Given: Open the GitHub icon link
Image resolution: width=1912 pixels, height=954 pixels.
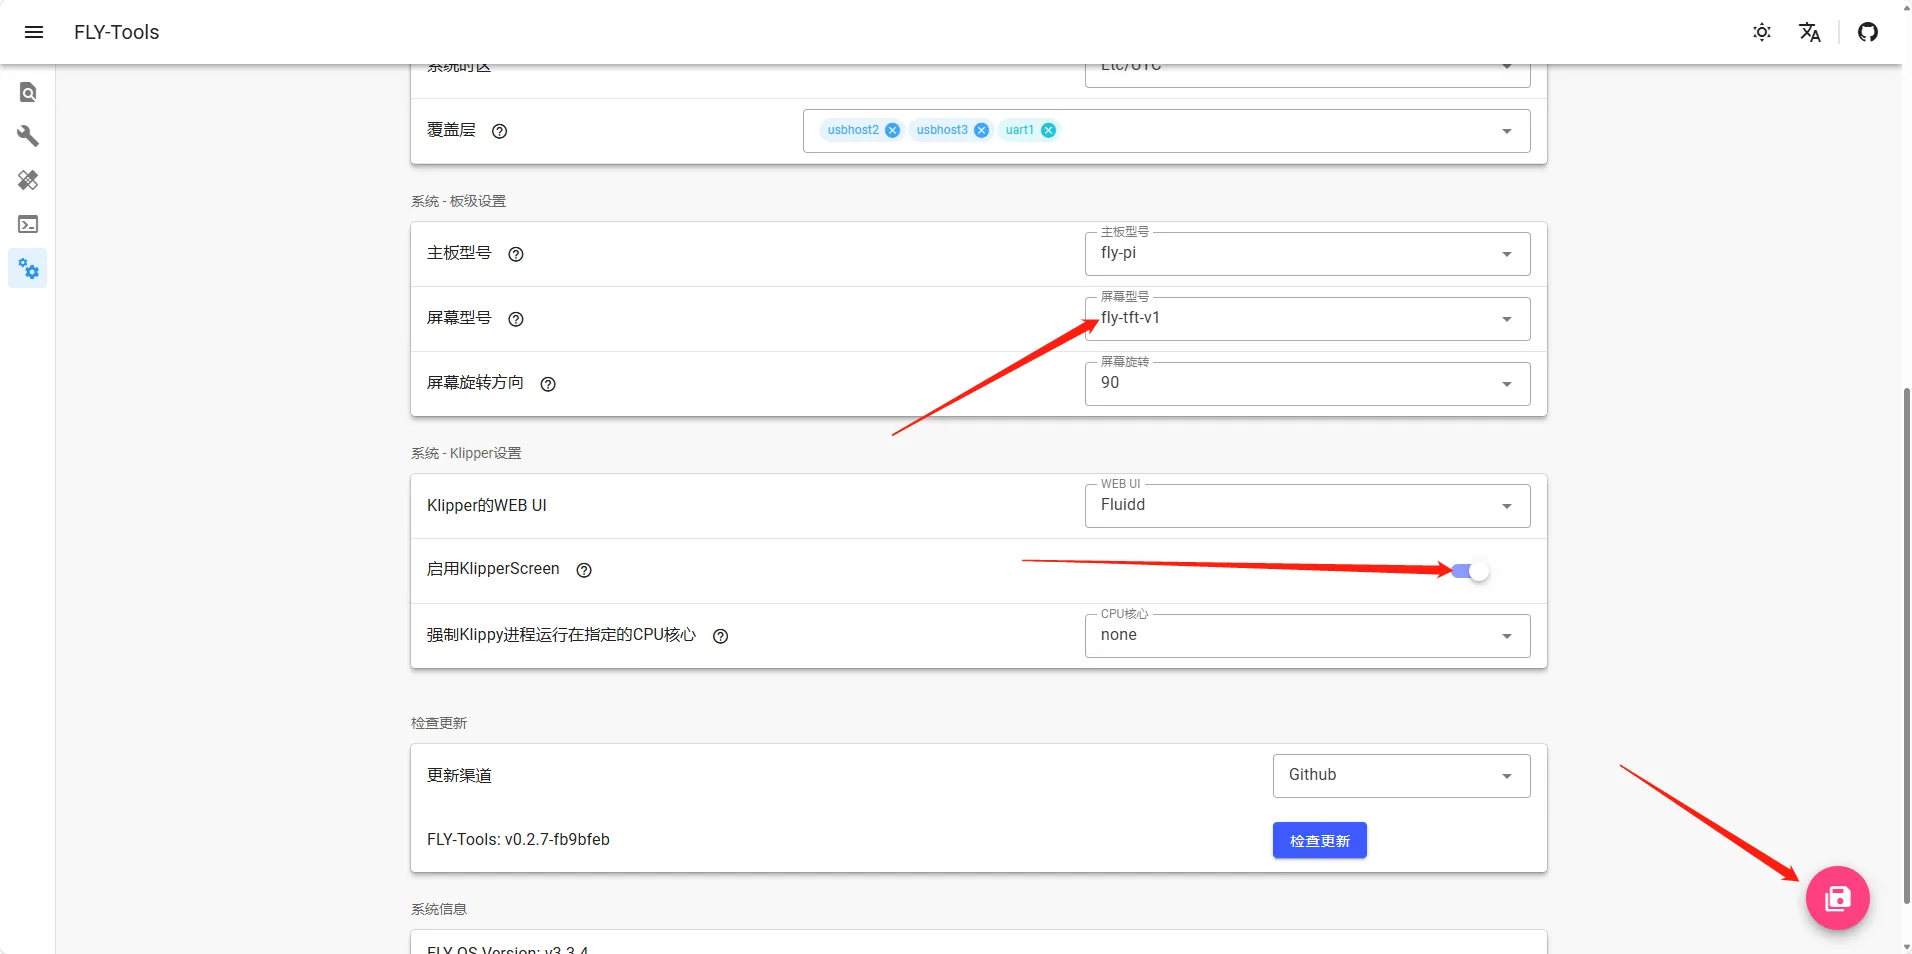Looking at the screenshot, I should click(x=1868, y=32).
